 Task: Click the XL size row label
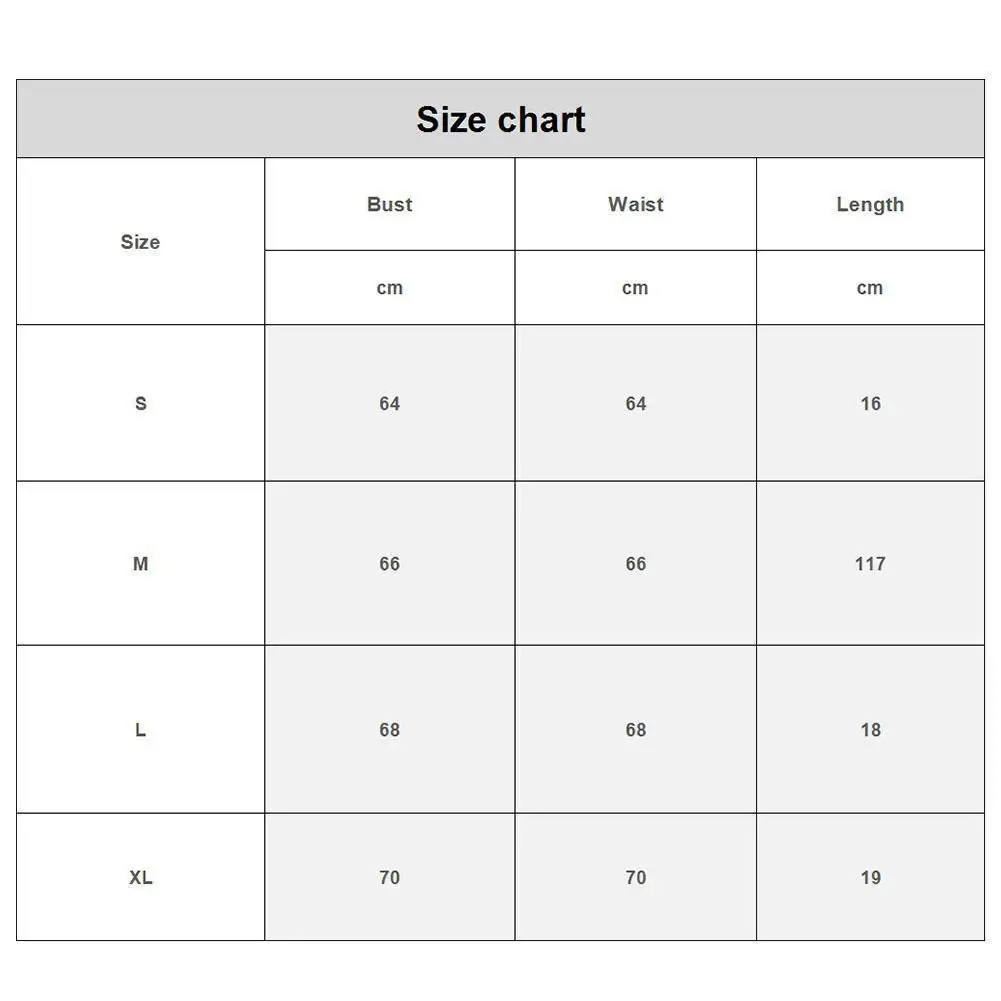click(140, 877)
